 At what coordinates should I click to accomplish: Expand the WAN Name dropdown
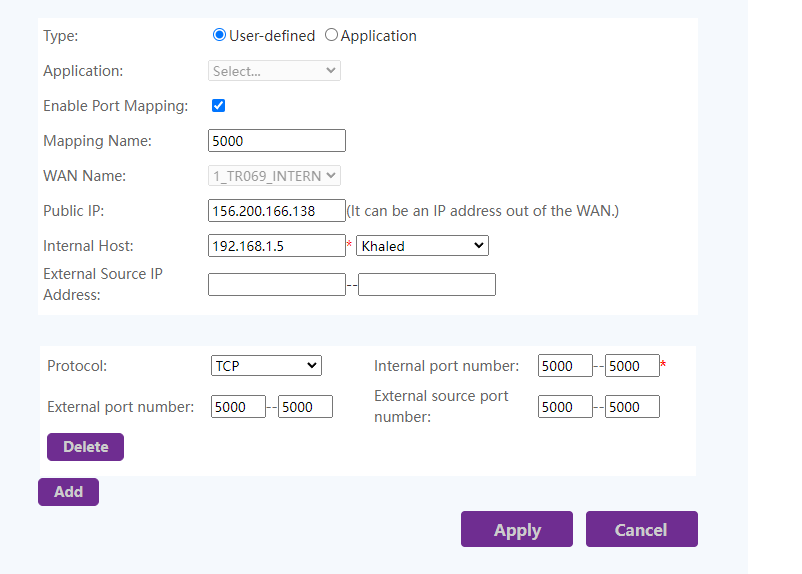click(274, 175)
